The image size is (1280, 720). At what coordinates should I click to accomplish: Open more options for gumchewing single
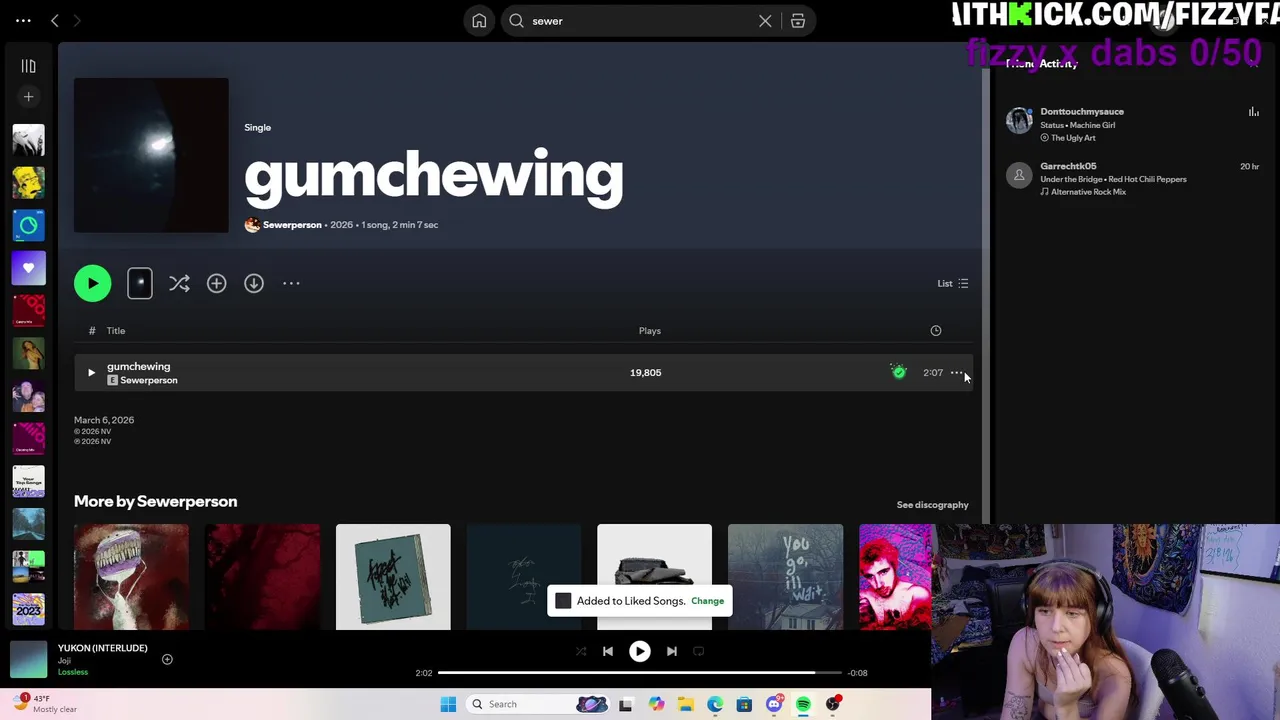tap(291, 283)
